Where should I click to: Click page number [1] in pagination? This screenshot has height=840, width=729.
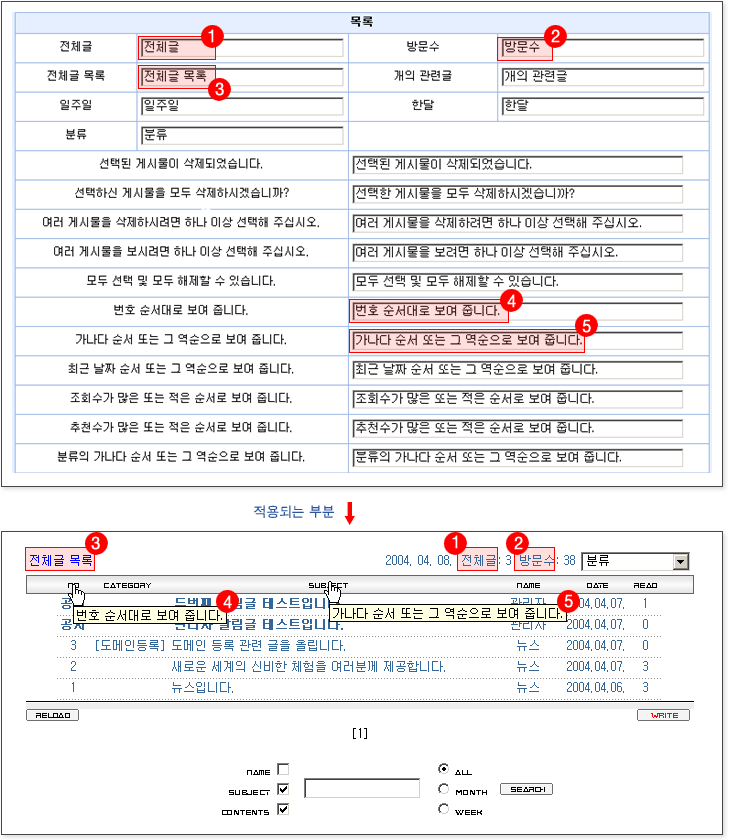point(360,734)
